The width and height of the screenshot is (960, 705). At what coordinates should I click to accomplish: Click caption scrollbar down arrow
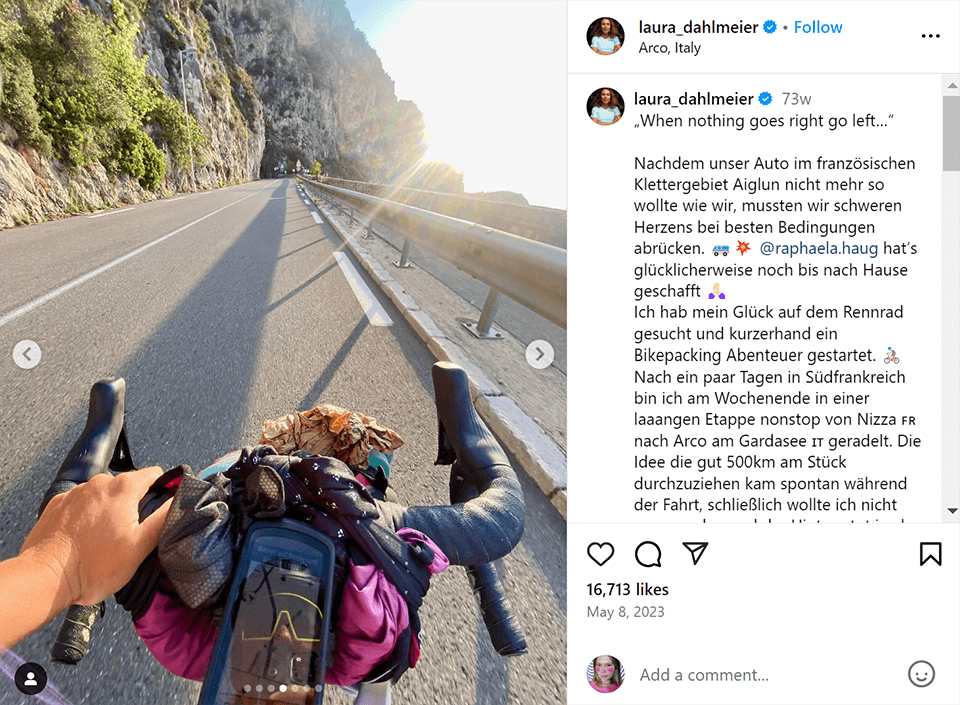pos(952,510)
